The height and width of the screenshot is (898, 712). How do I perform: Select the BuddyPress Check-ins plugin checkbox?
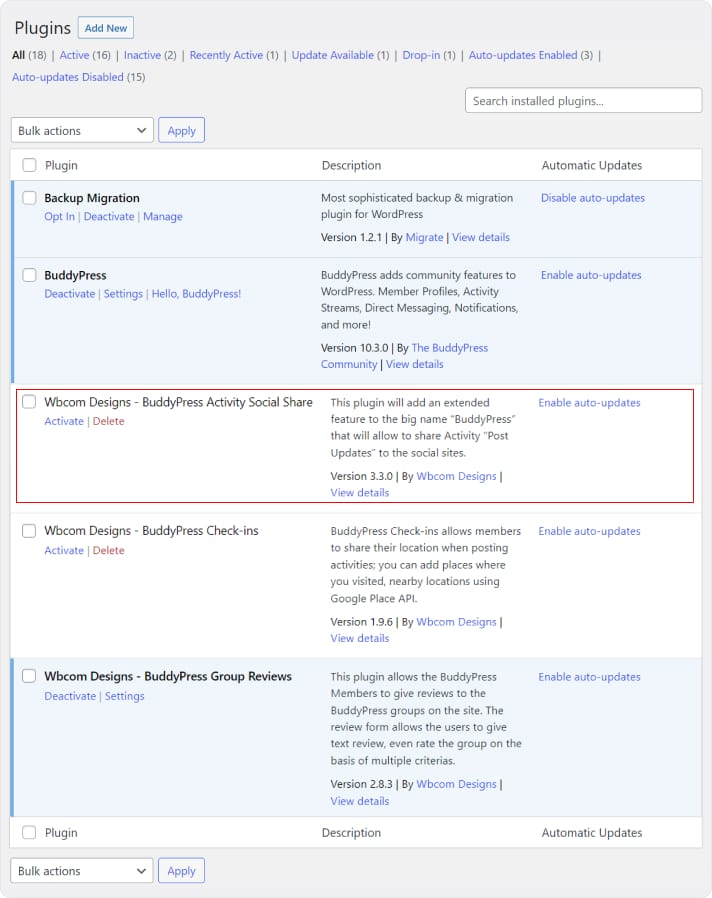tap(29, 531)
